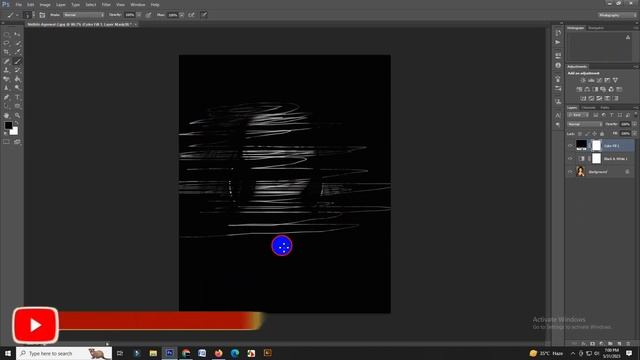Toggle the lock all button
Screen dimensions: 640x360
(x=602, y=133)
